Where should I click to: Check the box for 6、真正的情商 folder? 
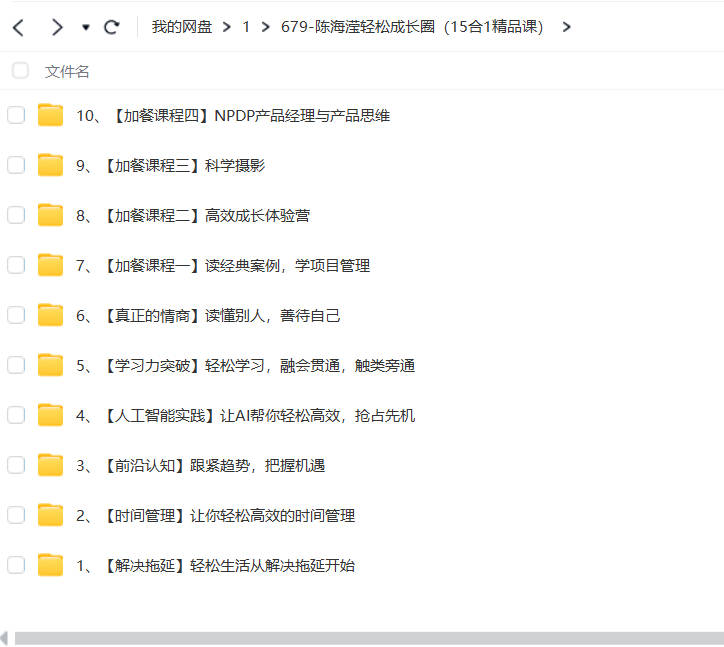[16, 315]
